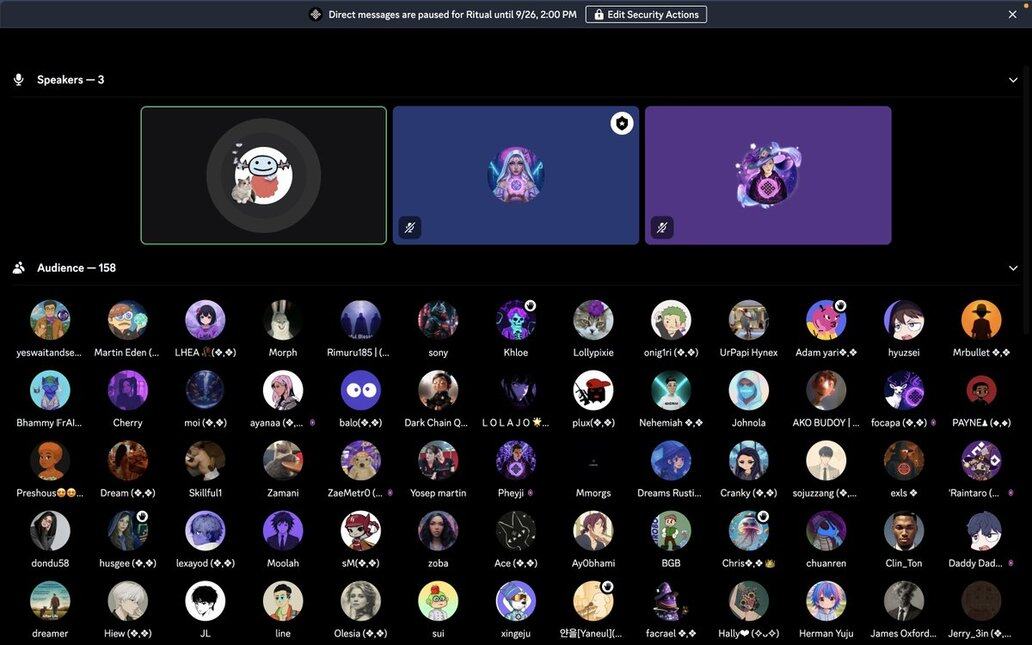Select audience member Zamani
This screenshot has height=645, width=1032.
(283, 461)
